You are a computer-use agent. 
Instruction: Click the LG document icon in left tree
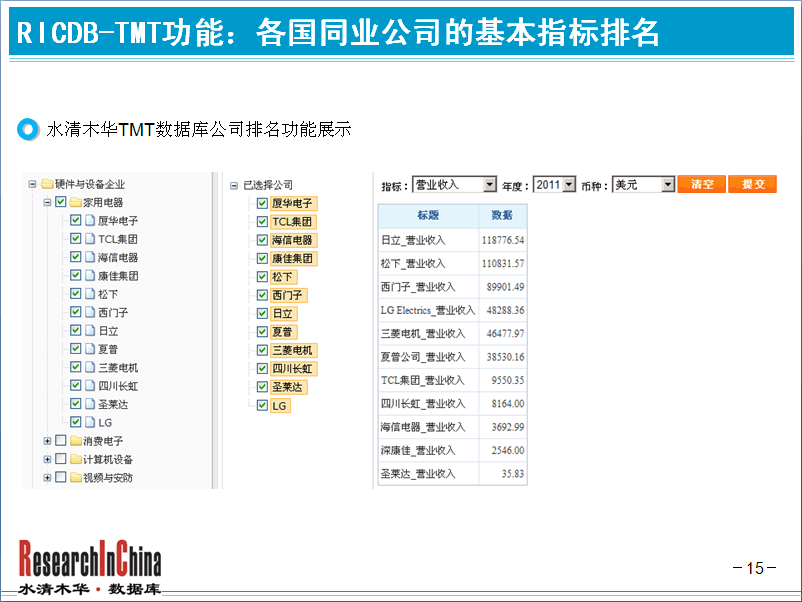[90, 422]
